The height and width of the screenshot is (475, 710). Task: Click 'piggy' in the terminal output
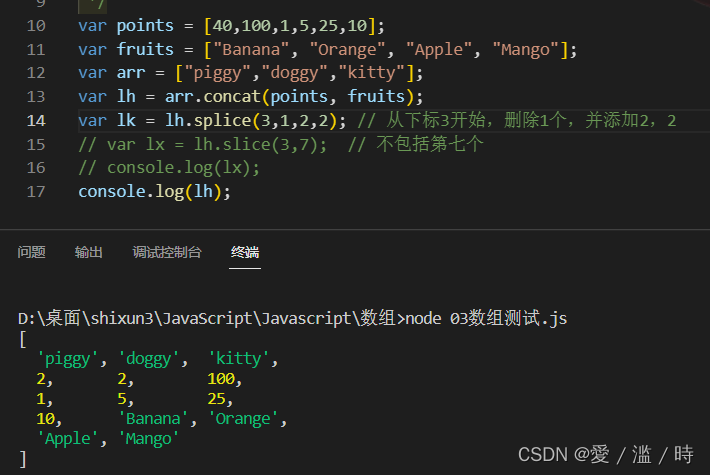pyautogui.click(x=67, y=359)
